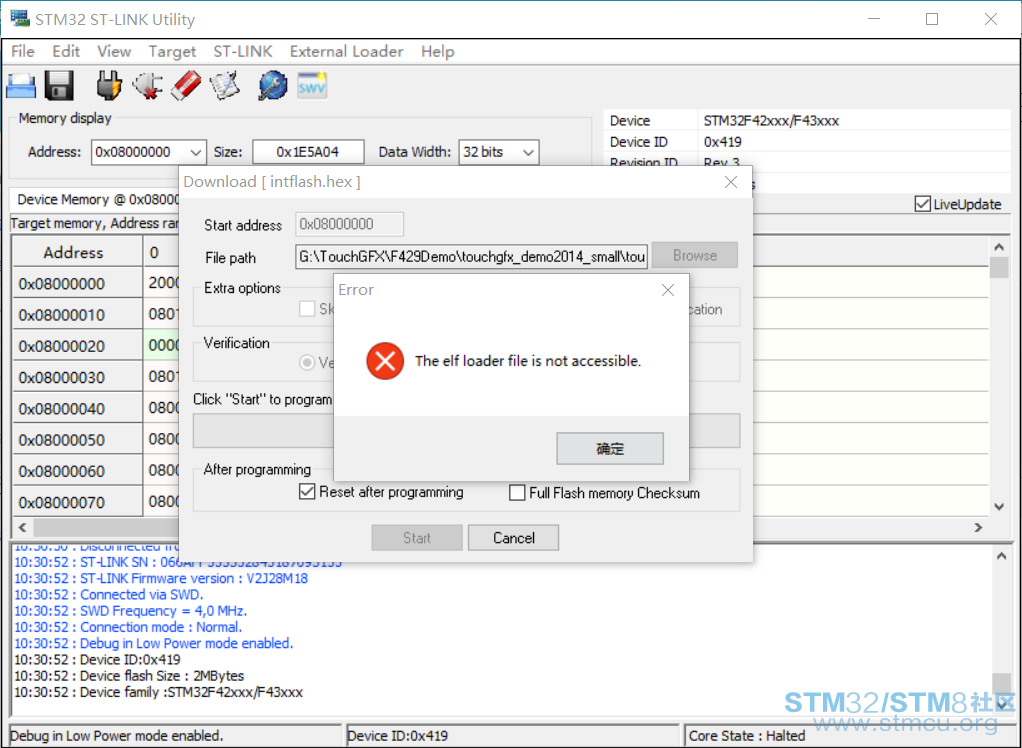Select address row 0x08000060
The width and height of the screenshot is (1022, 748).
click(77, 471)
